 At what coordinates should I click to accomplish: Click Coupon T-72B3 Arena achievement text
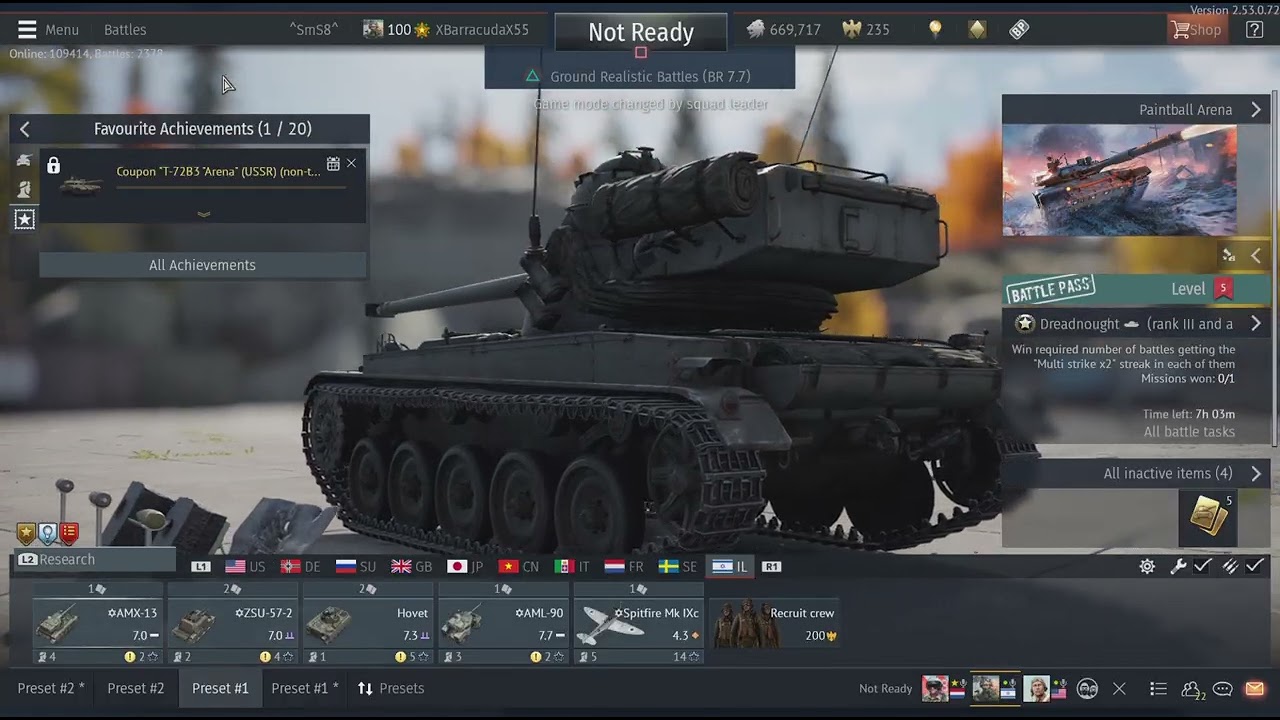pos(218,171)
